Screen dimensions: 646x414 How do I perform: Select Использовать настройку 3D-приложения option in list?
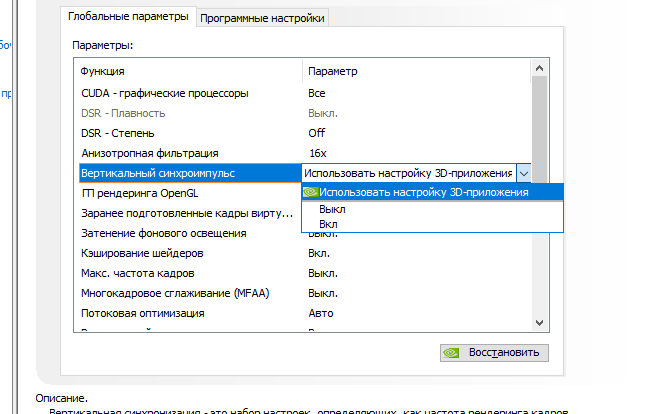[x=432, y=192]
